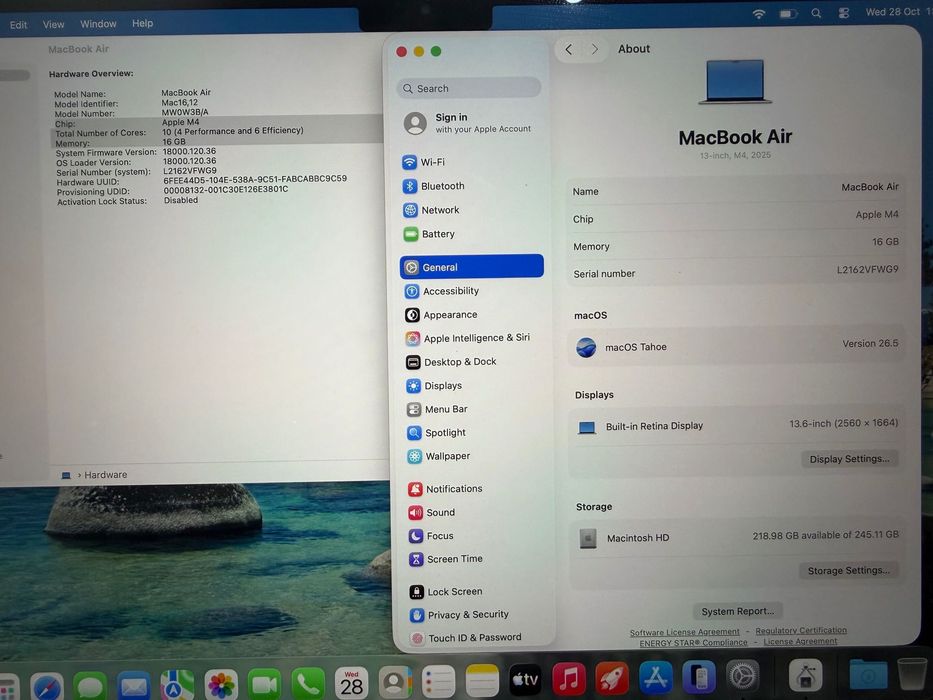Open the ENERGY STAR Compliance link
Screen dimensions: 933x700
[x=693, y=643]
